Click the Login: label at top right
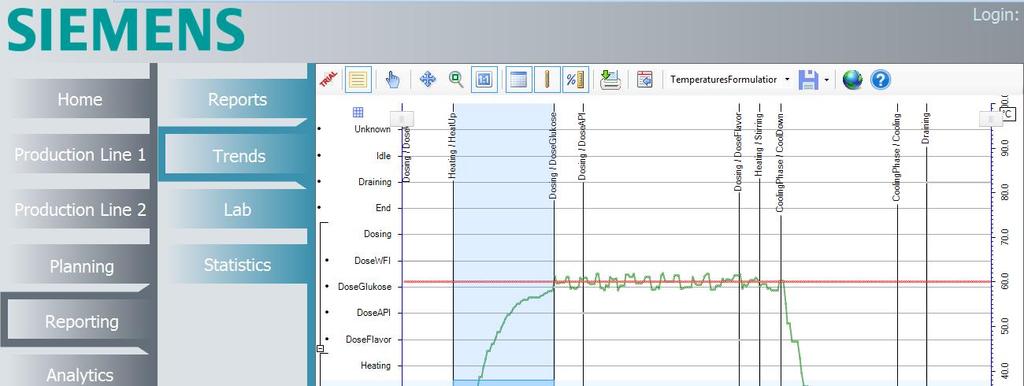 [995, 14]
